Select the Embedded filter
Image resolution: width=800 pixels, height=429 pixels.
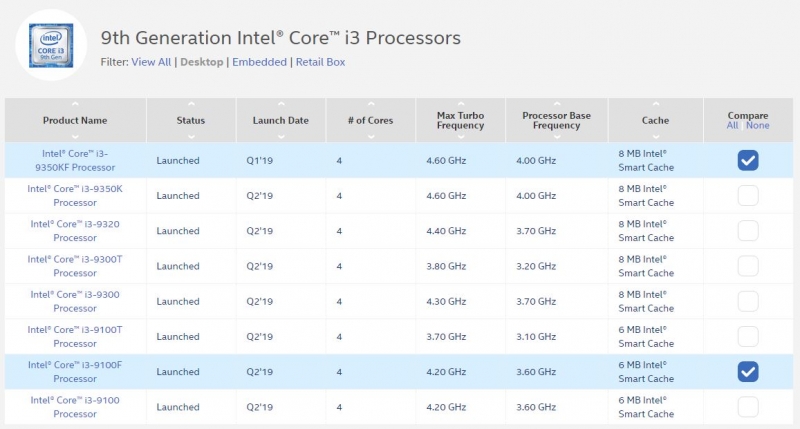click(x=259, y=62)
